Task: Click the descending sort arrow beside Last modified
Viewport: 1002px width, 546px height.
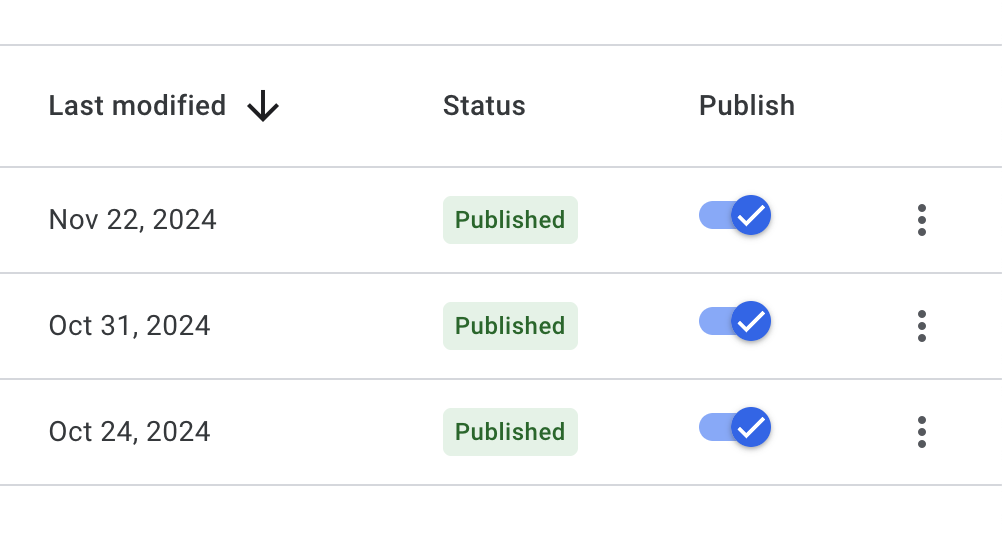Action: coord(263,106)
